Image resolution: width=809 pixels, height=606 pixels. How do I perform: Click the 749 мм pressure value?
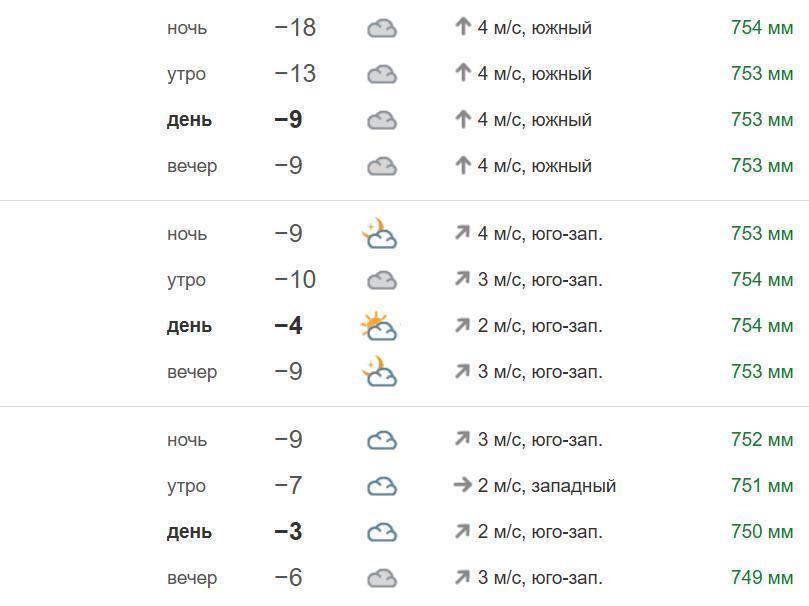pos(762,578)
